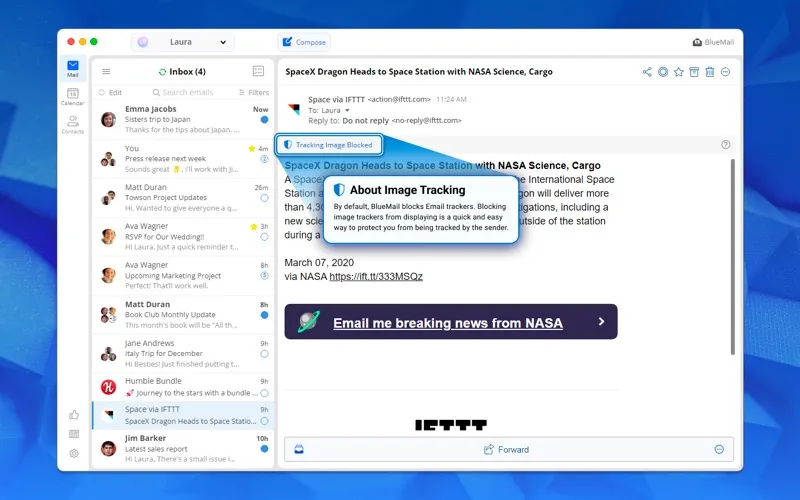Open the Filters dropdown
800x500 pixels.
point(254,92)
